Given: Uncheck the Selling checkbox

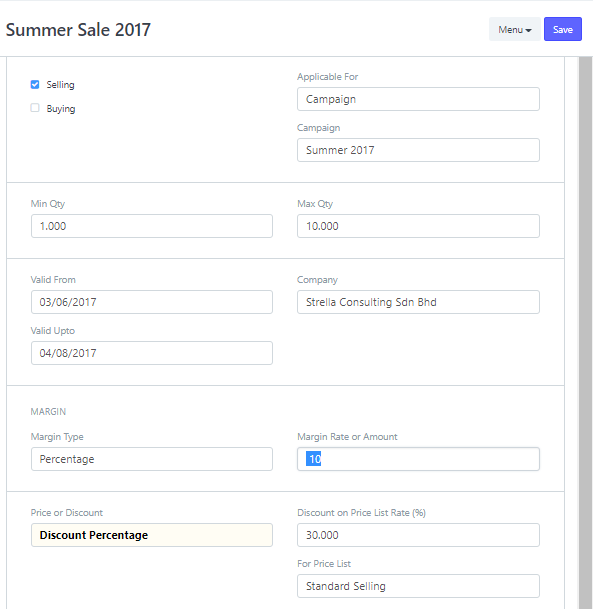Looking at the screenshot, I should point(35,84).
